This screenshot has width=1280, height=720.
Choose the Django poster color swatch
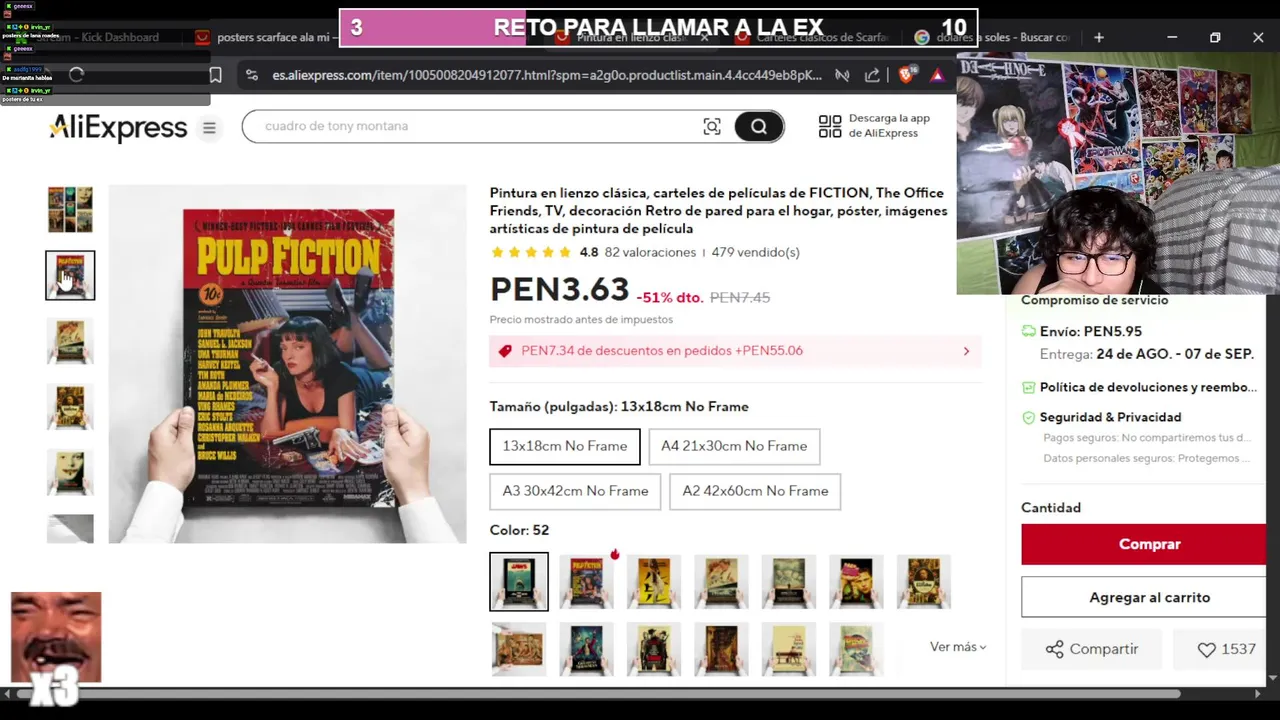tap(654, 649)
